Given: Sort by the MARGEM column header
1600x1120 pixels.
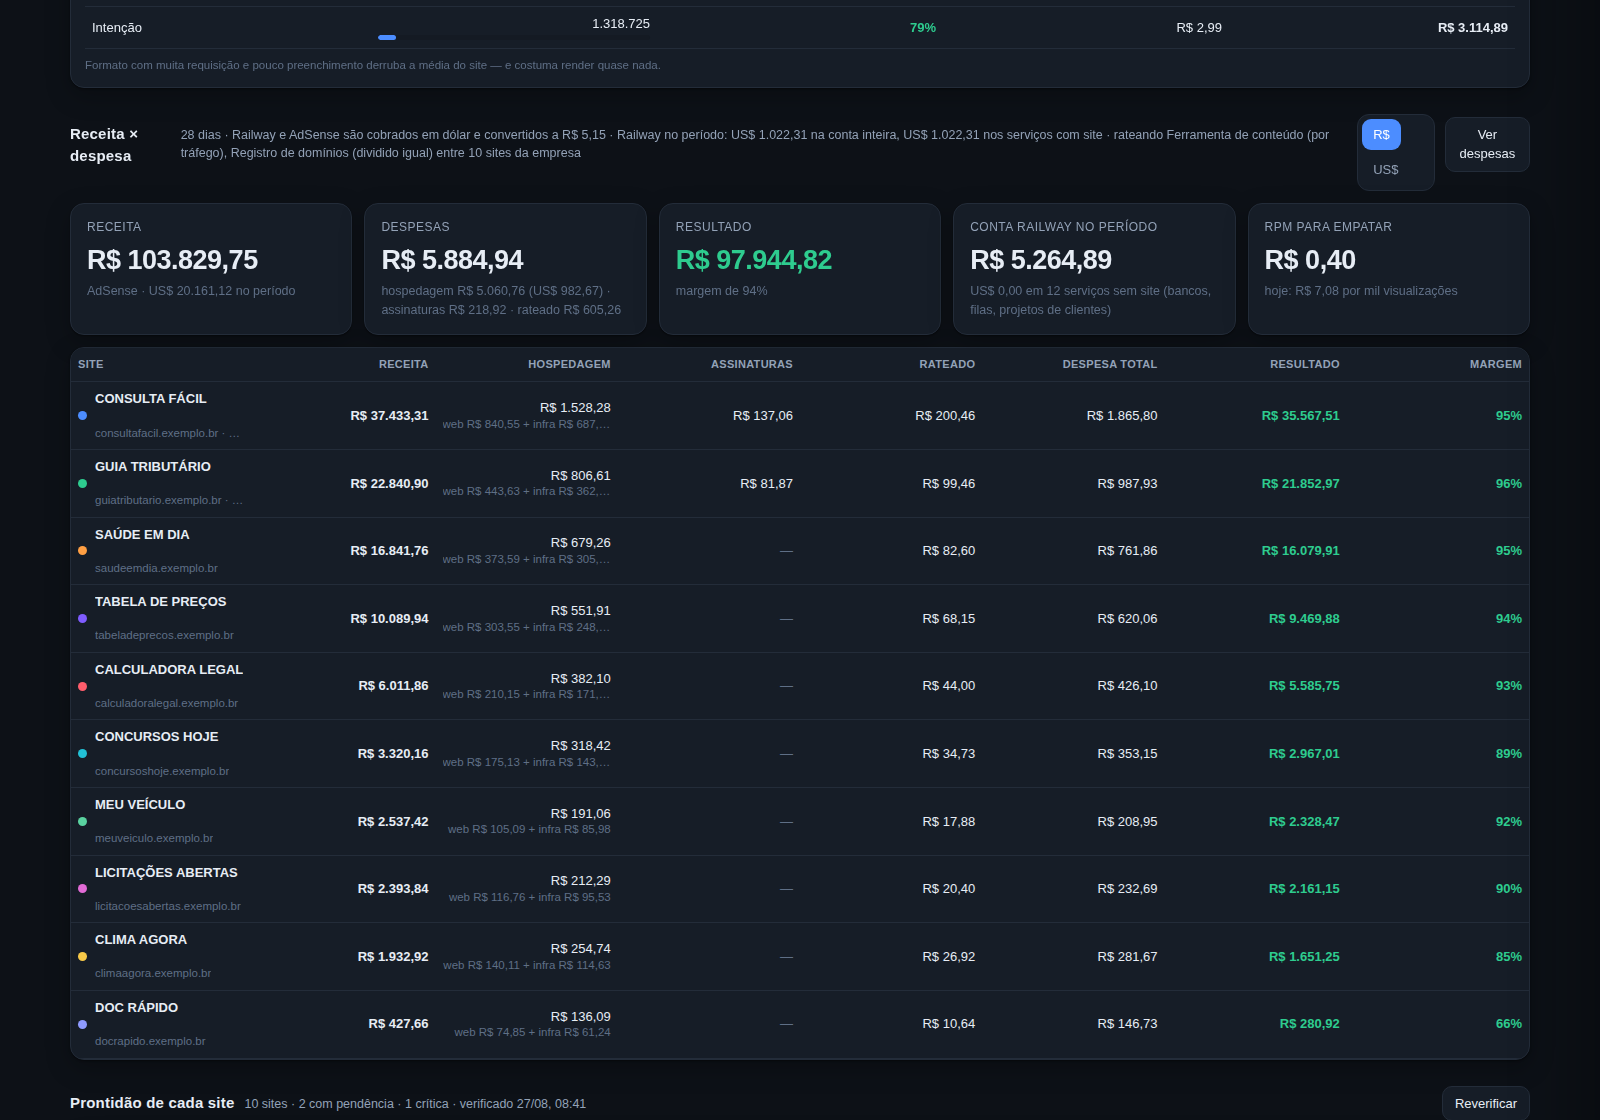Looking at the screenshot, I should click(1495, 364).
